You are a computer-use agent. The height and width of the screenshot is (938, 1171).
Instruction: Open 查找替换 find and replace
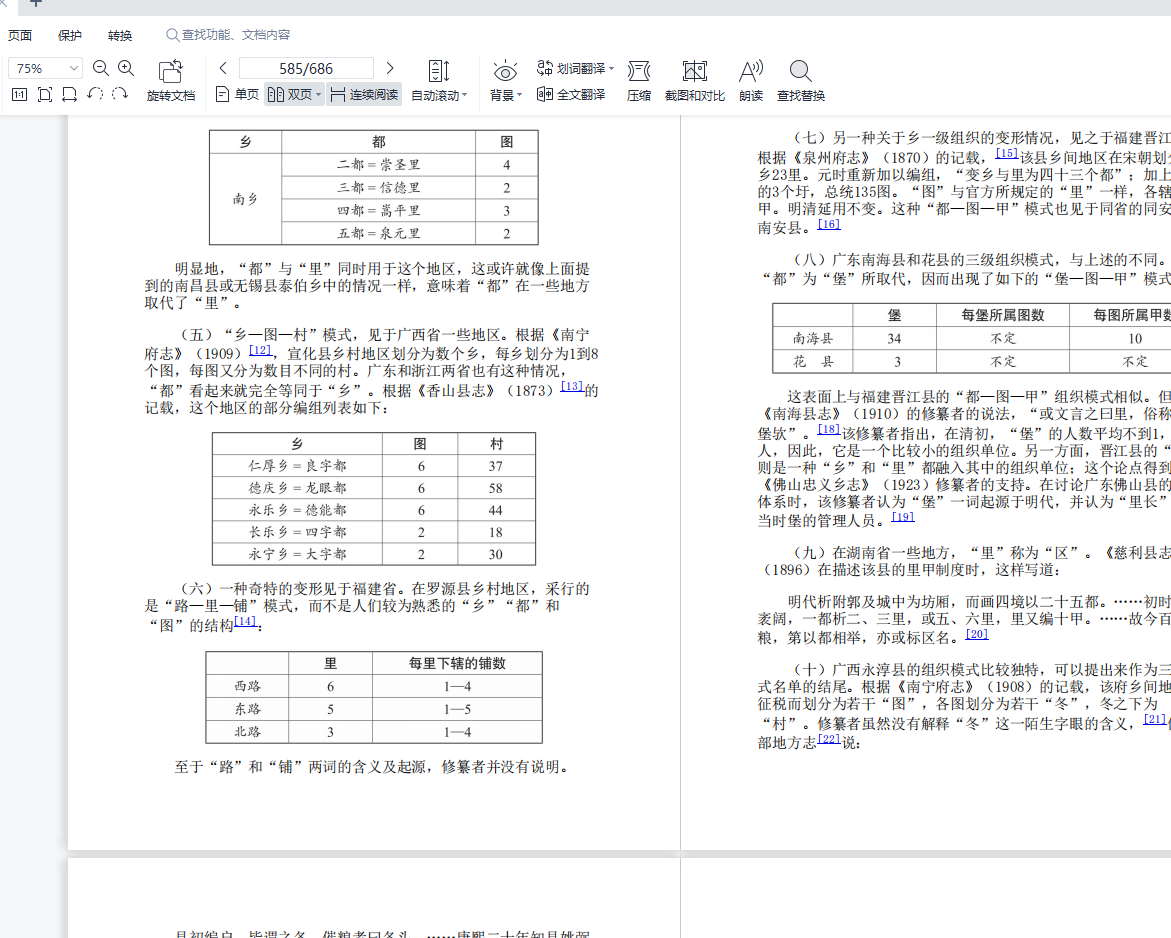pos(801,81)
